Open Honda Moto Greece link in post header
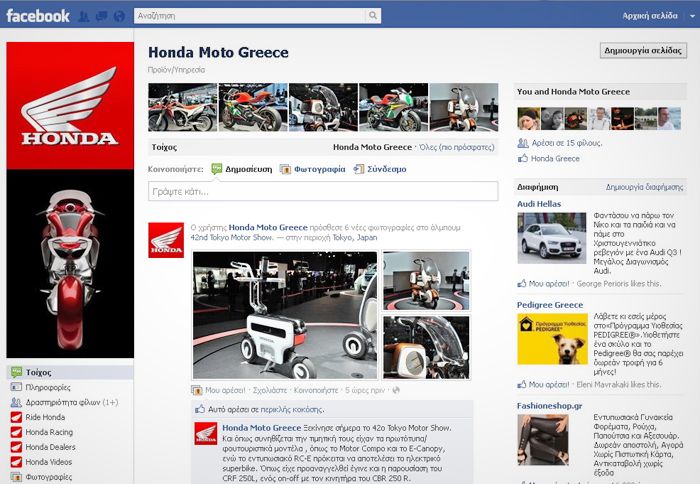Image resolution: width=700 pixels, height=484 pixels. tap(268, 227)
